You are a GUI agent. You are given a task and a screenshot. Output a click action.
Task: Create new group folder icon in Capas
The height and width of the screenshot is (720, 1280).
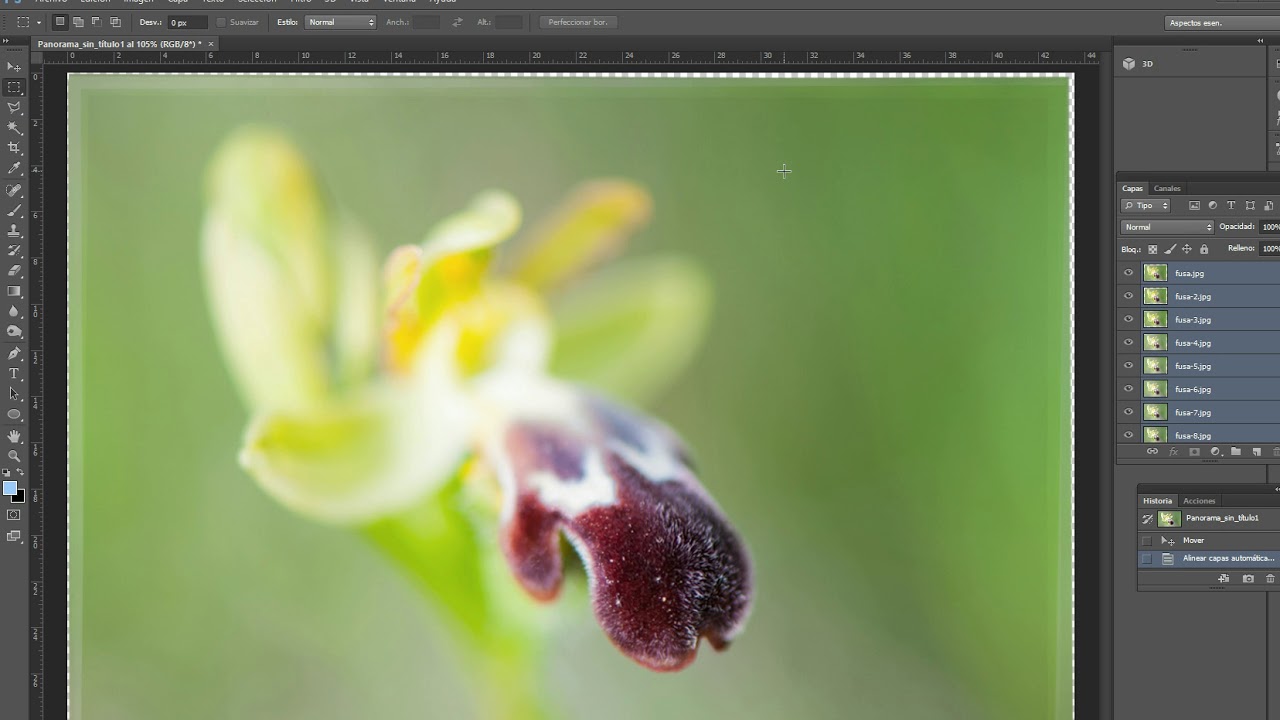(x=1236, y=452)
